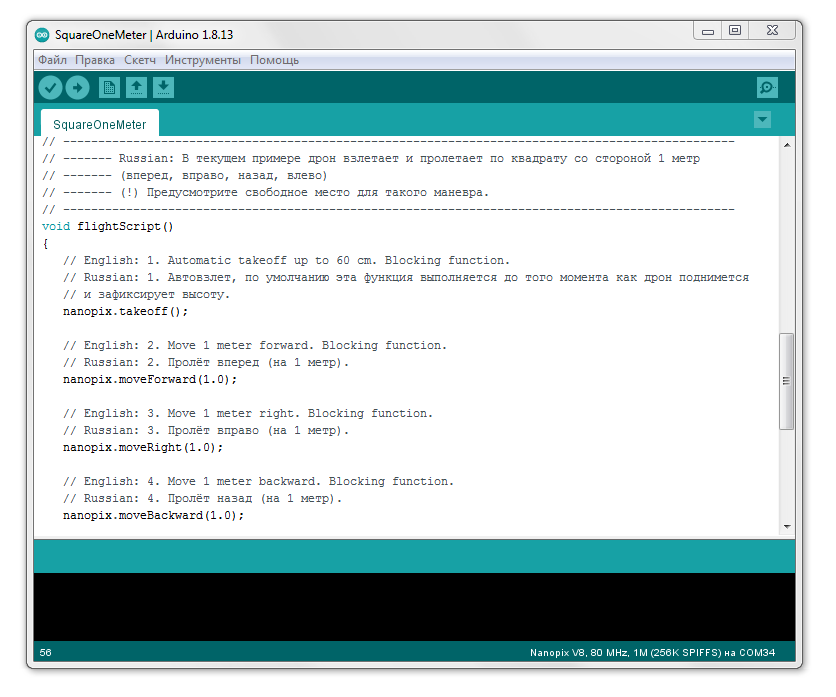The image size is (836, 697).
Task: Expand the tab options dropdown arrow
Action: point(762,119)
